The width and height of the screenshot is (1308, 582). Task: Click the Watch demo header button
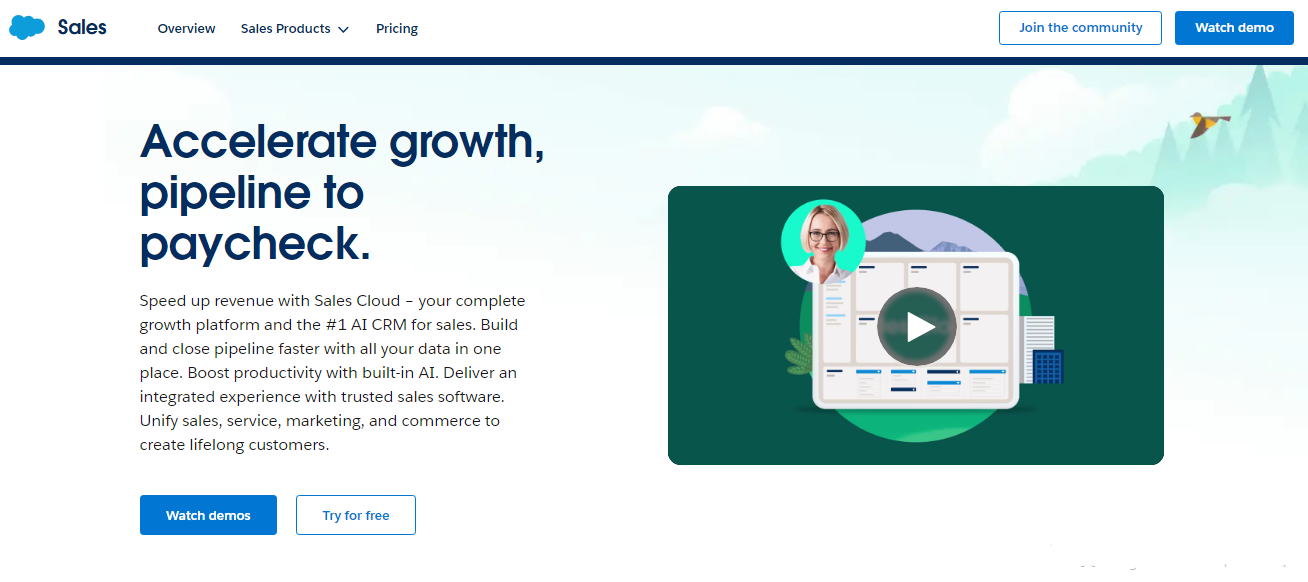(1234, 28)
